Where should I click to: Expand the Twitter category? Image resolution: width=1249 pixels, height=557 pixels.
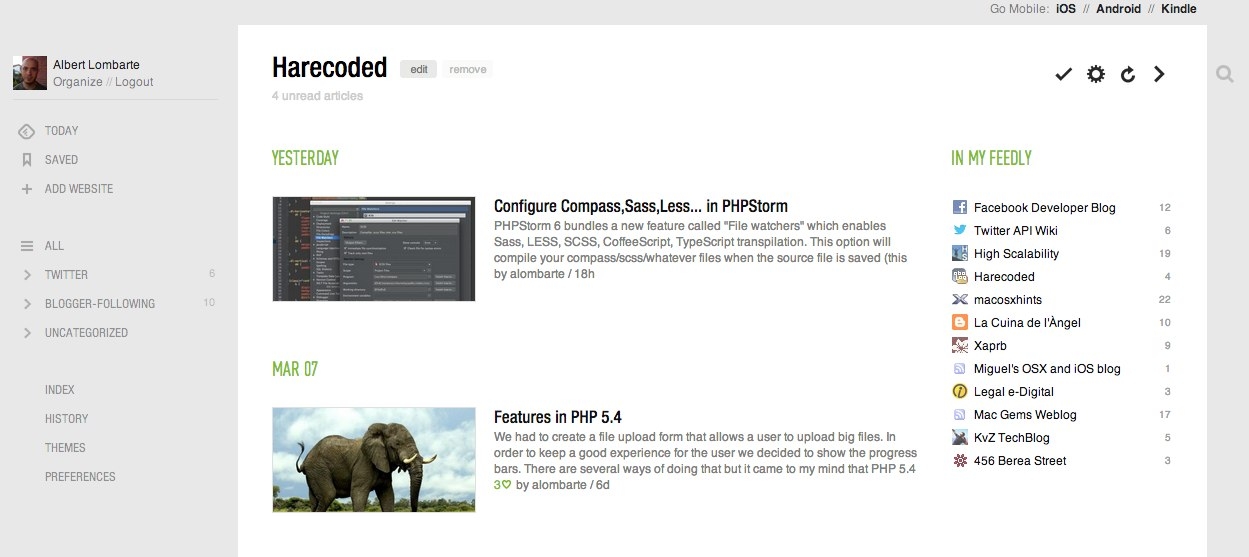pos(27,275)
